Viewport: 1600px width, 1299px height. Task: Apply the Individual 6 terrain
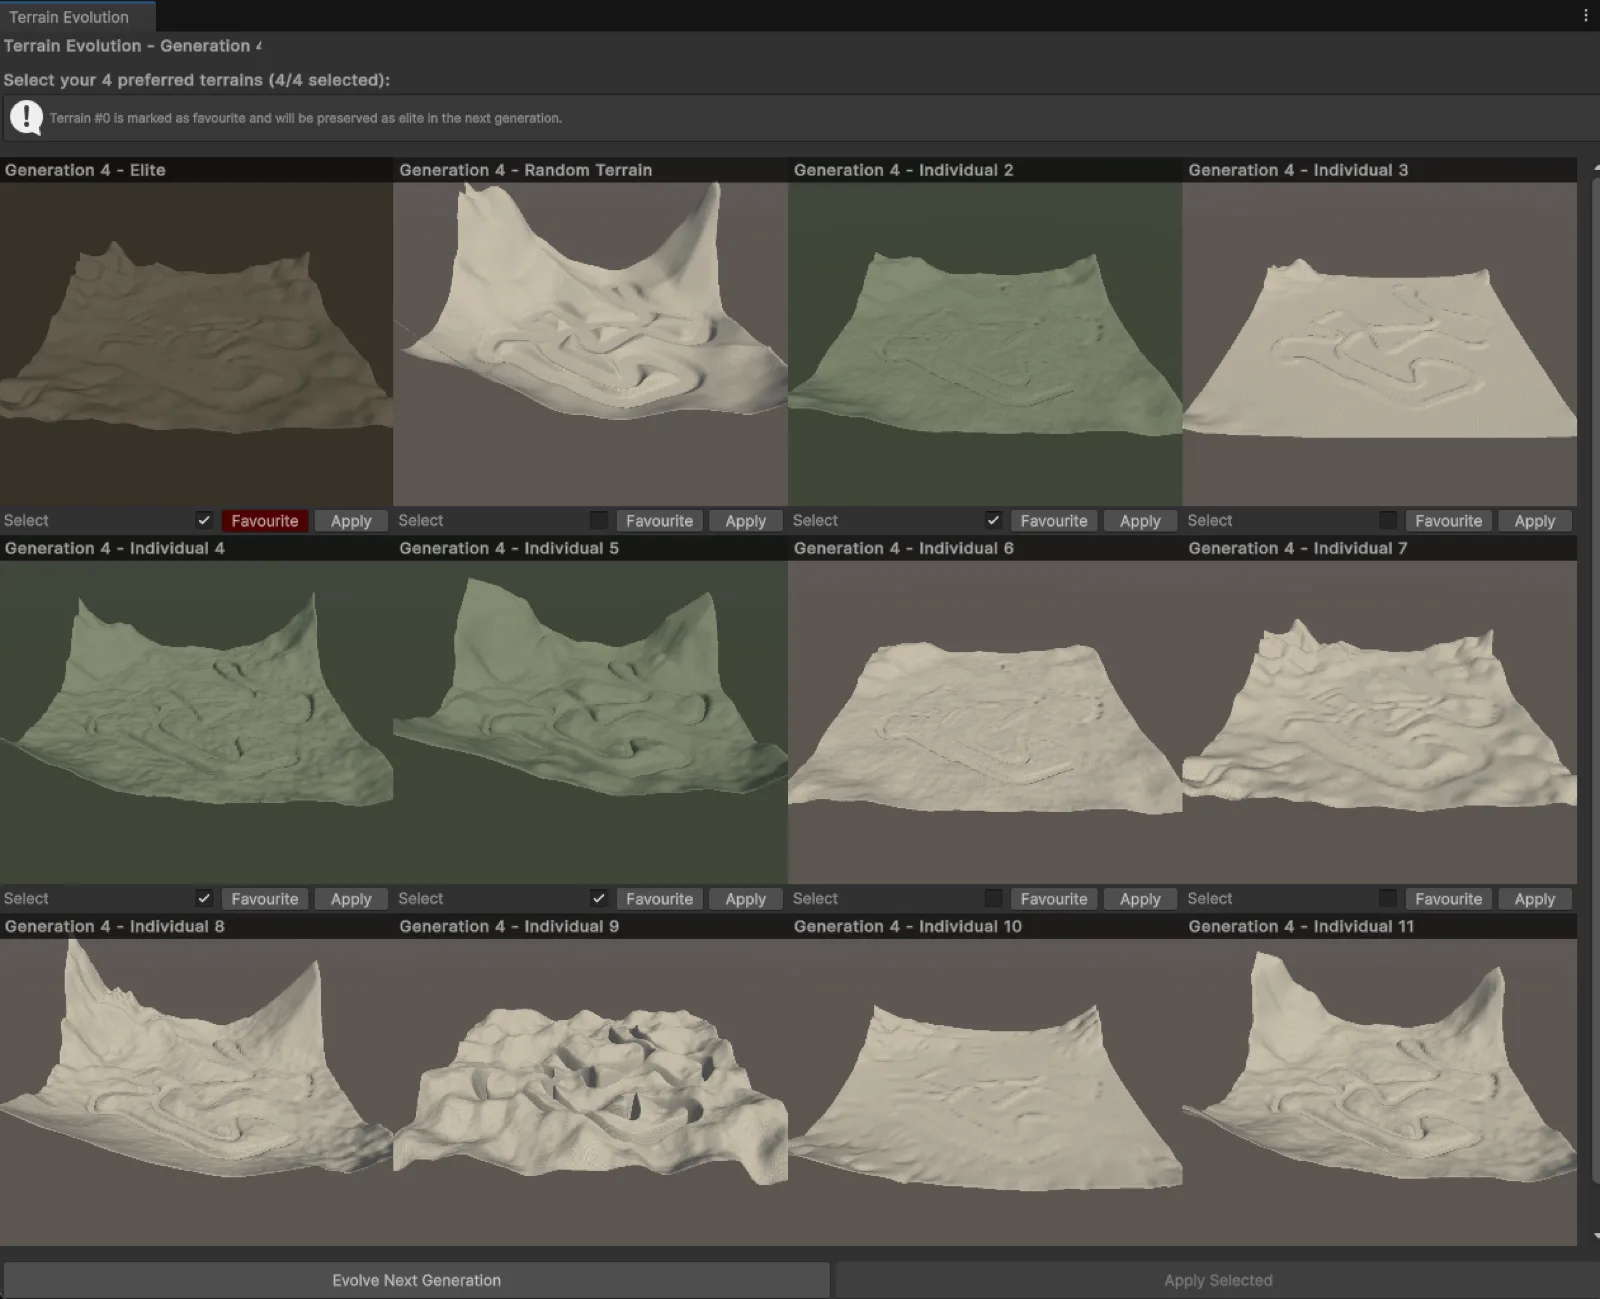[x=1140, y=899]
